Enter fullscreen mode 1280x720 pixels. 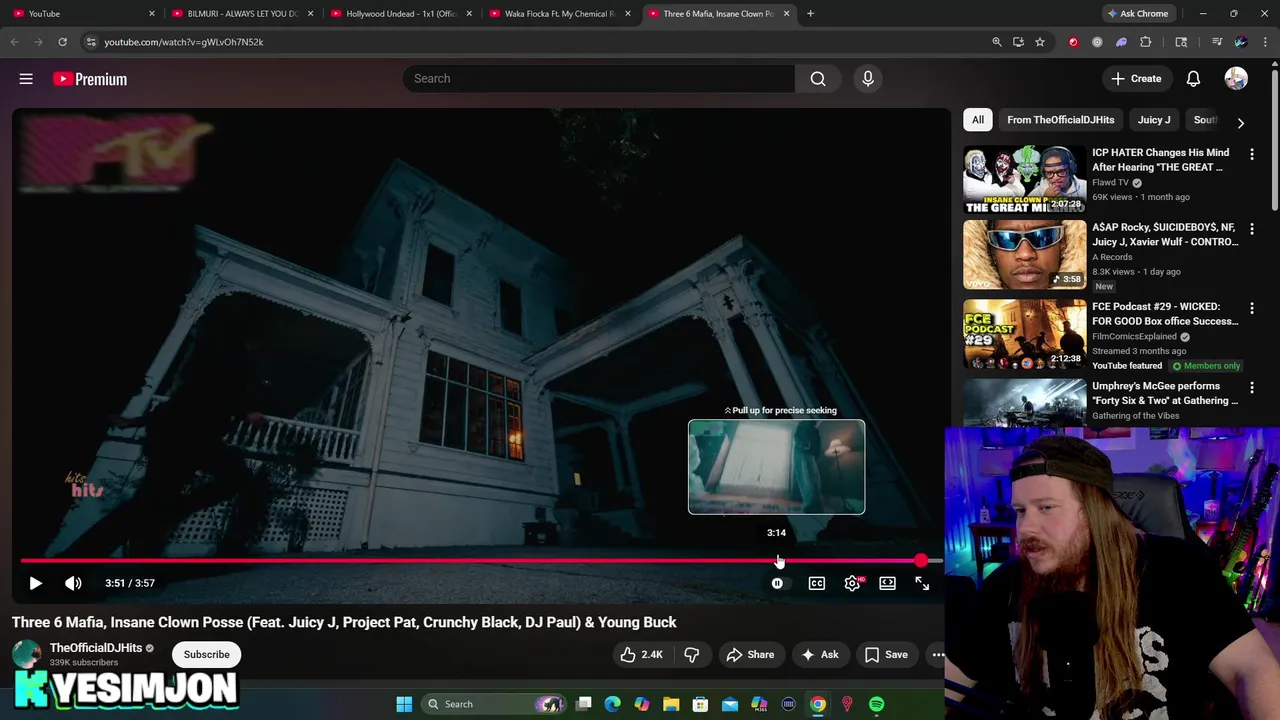922,583
